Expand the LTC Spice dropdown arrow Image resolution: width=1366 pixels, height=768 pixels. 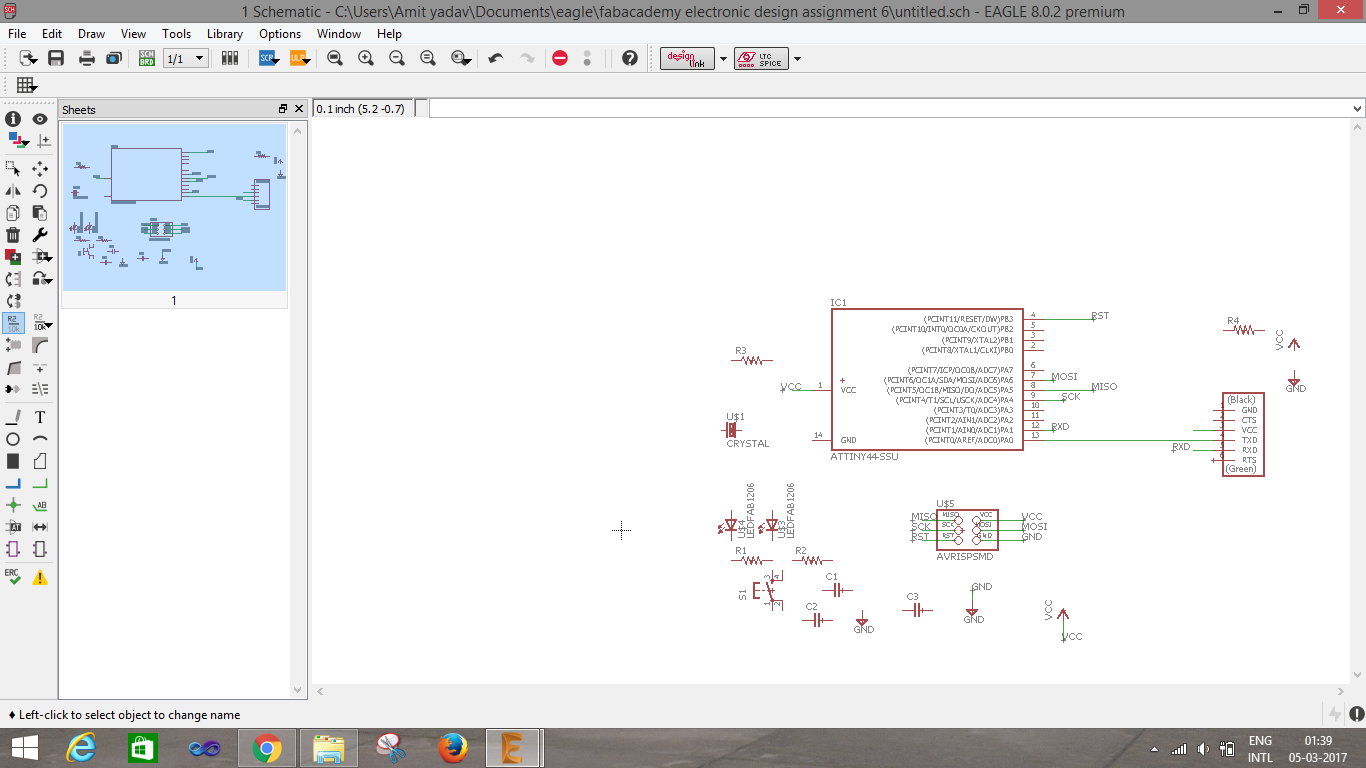(797, 59)
